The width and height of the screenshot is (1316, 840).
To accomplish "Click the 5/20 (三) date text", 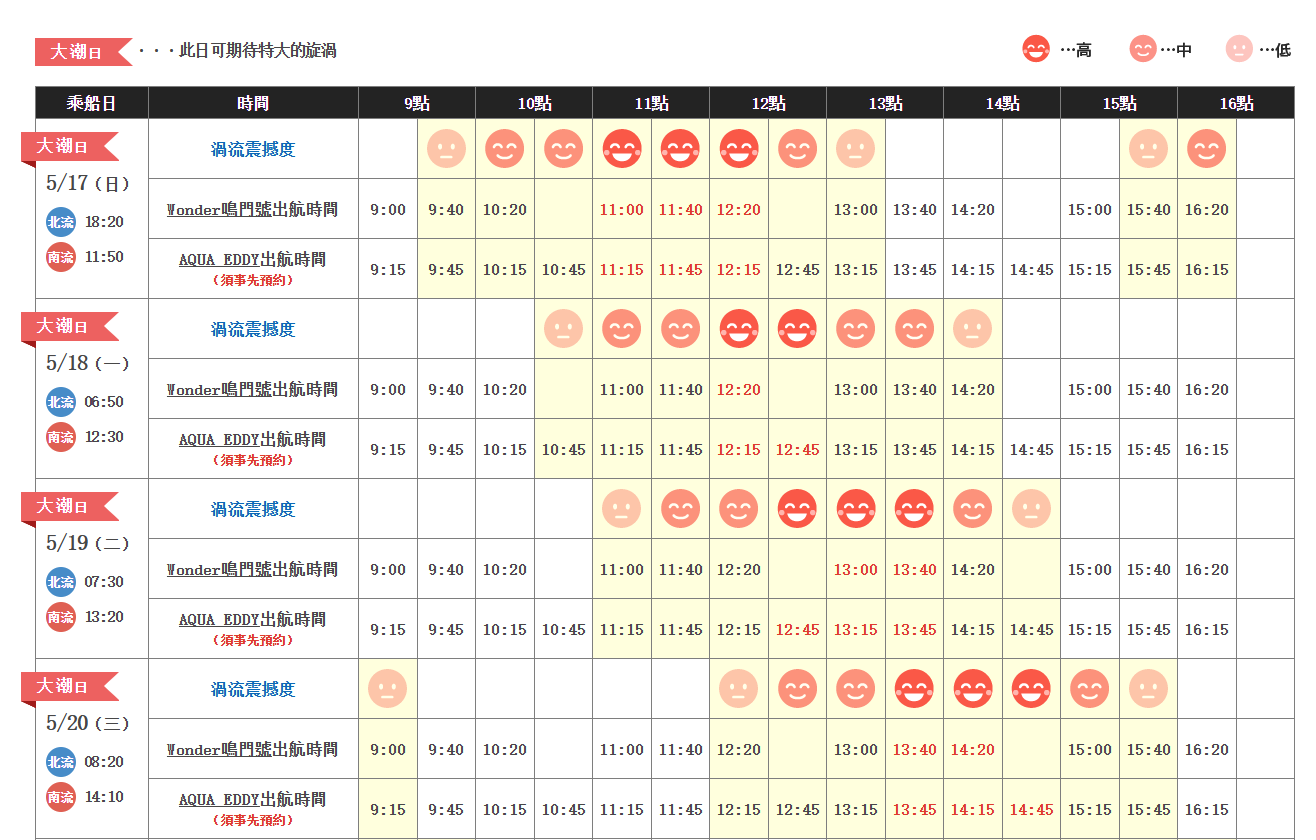I will tap(88, 723).
